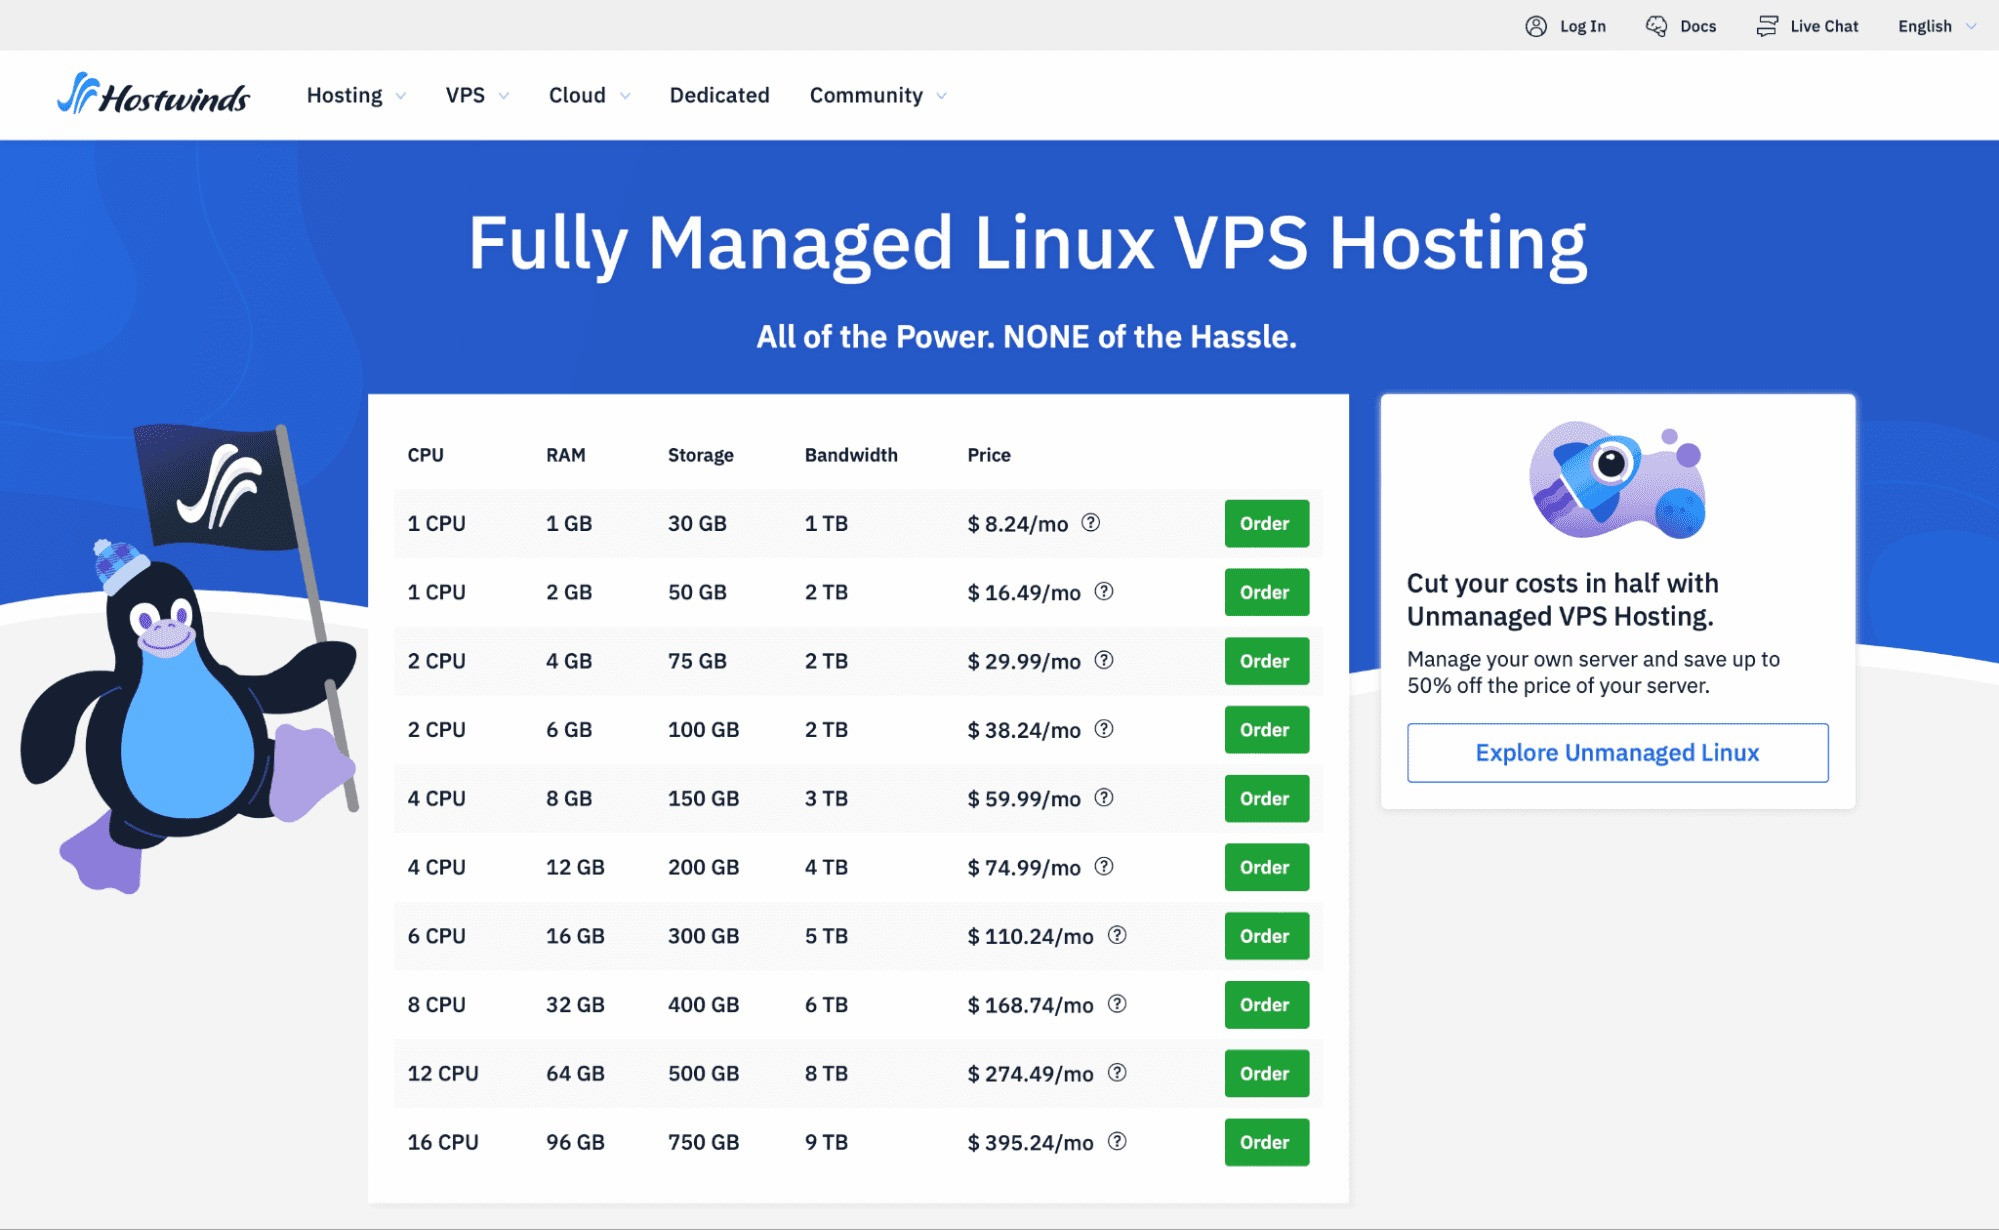The image size is (1999, 1230).
Task: Expand the VPS menu
Action: click(x=477, y=95)
